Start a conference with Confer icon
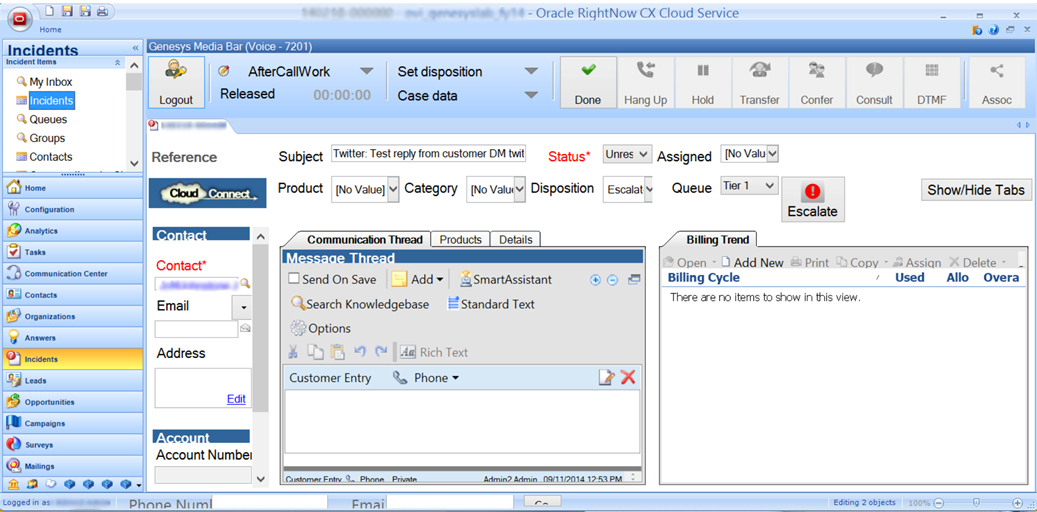1037x512 pixels. click(816, 72)
